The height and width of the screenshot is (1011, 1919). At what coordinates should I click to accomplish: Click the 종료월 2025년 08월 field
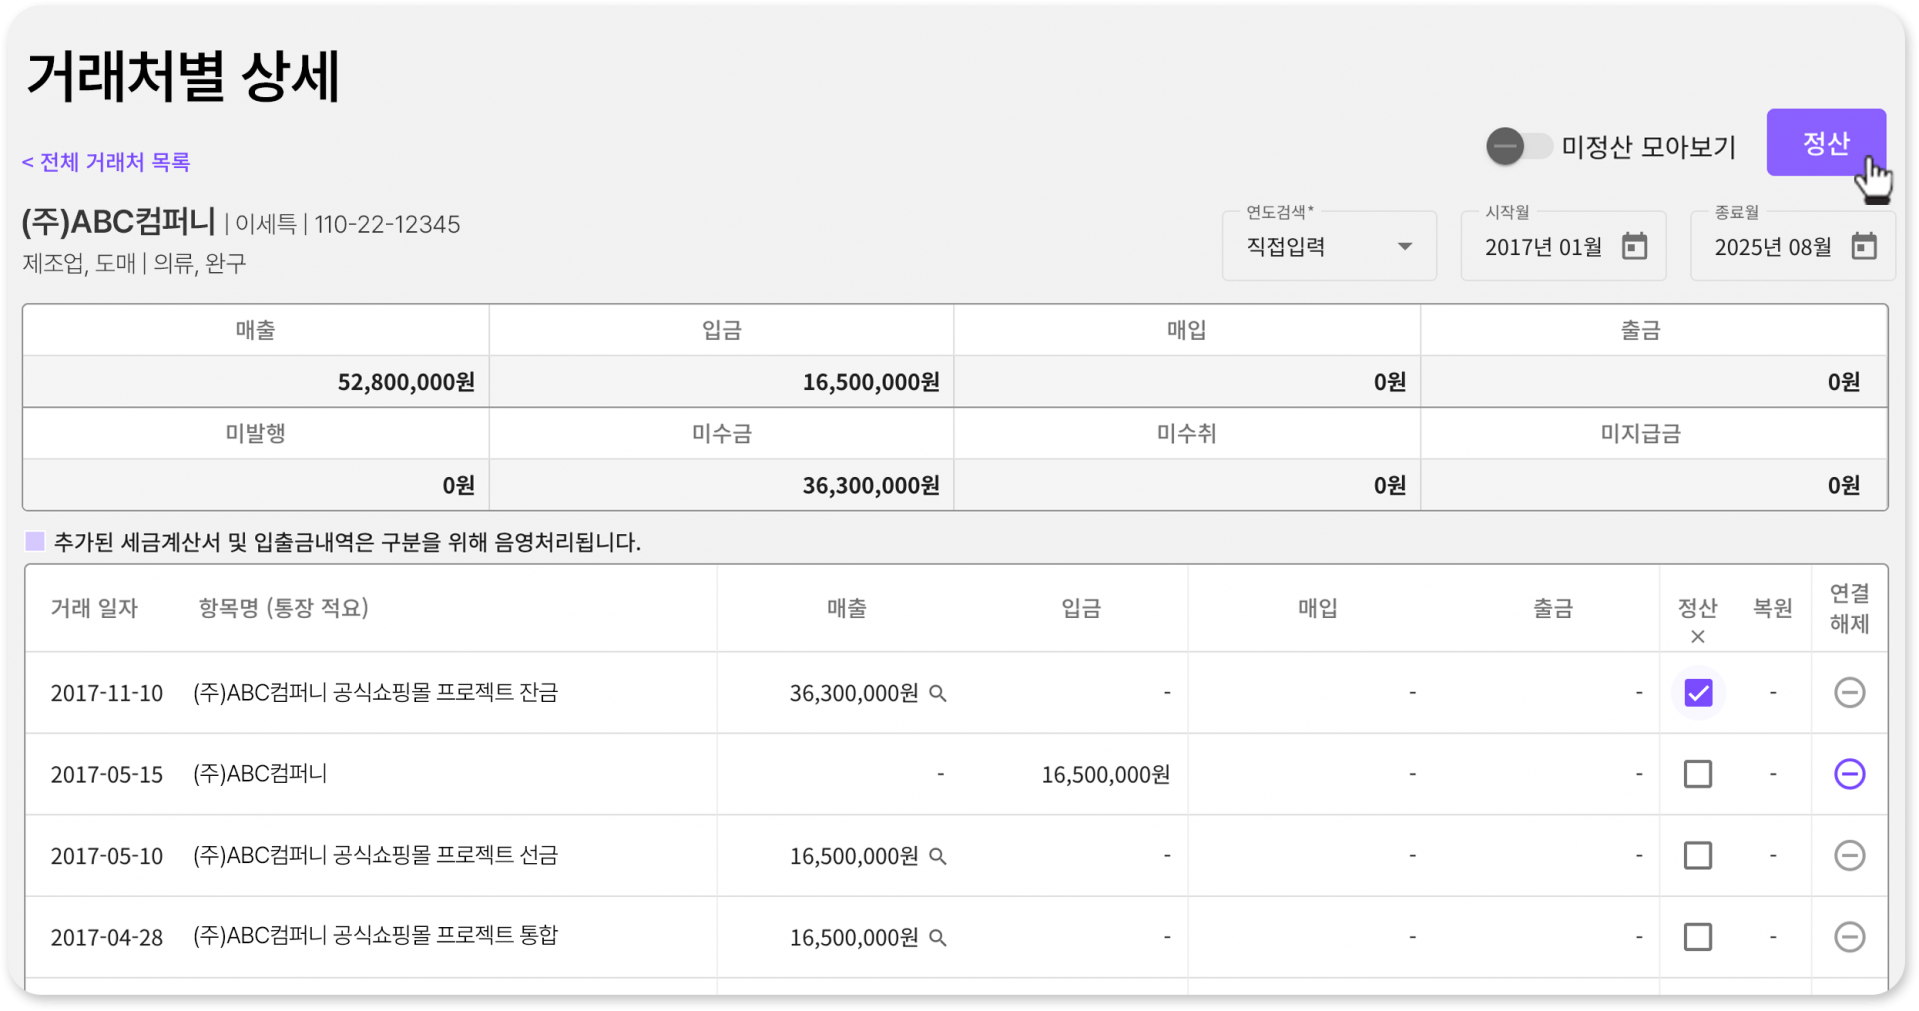1773,247
